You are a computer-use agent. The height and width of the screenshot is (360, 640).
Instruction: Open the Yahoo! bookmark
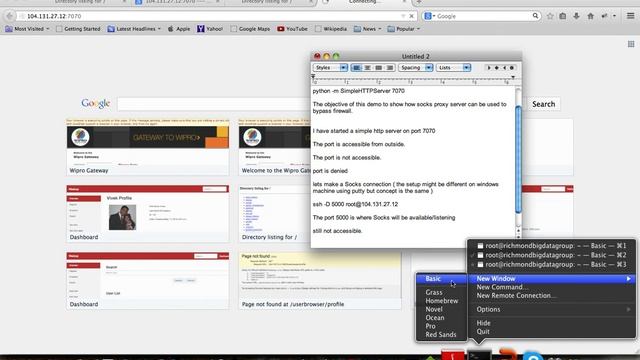coord(210,29)
